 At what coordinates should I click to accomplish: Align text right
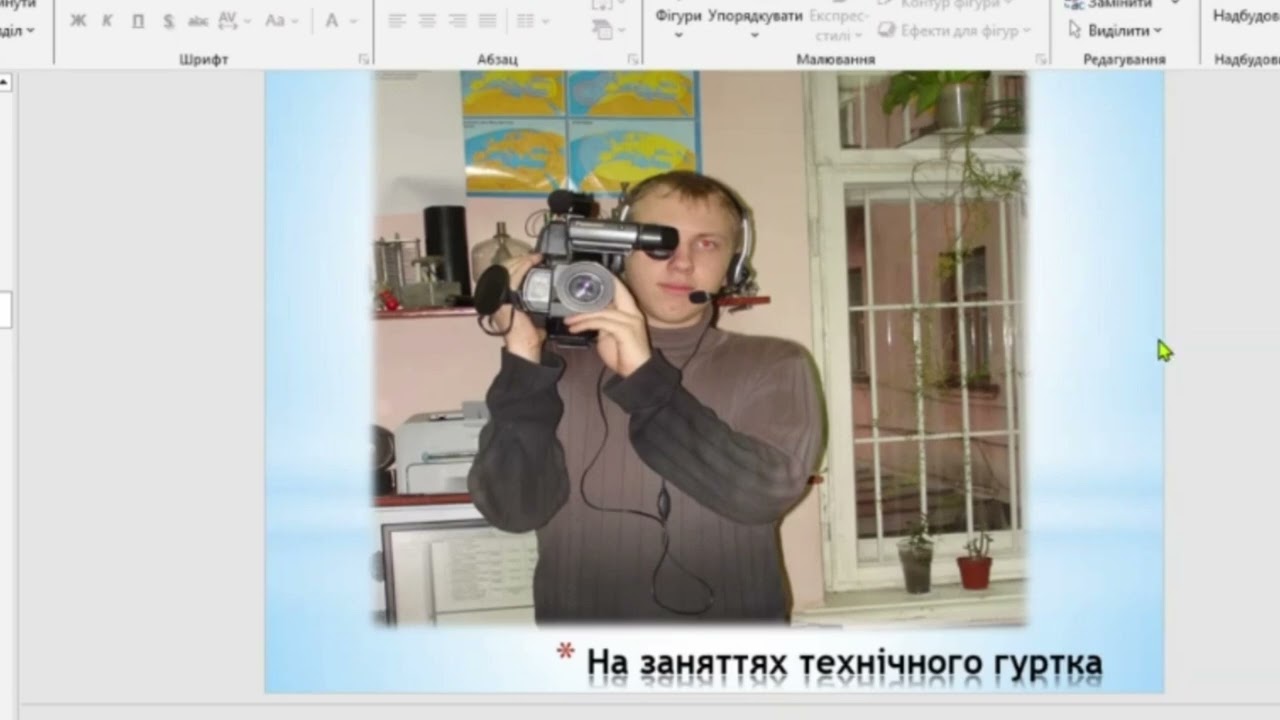pos(457,20)
